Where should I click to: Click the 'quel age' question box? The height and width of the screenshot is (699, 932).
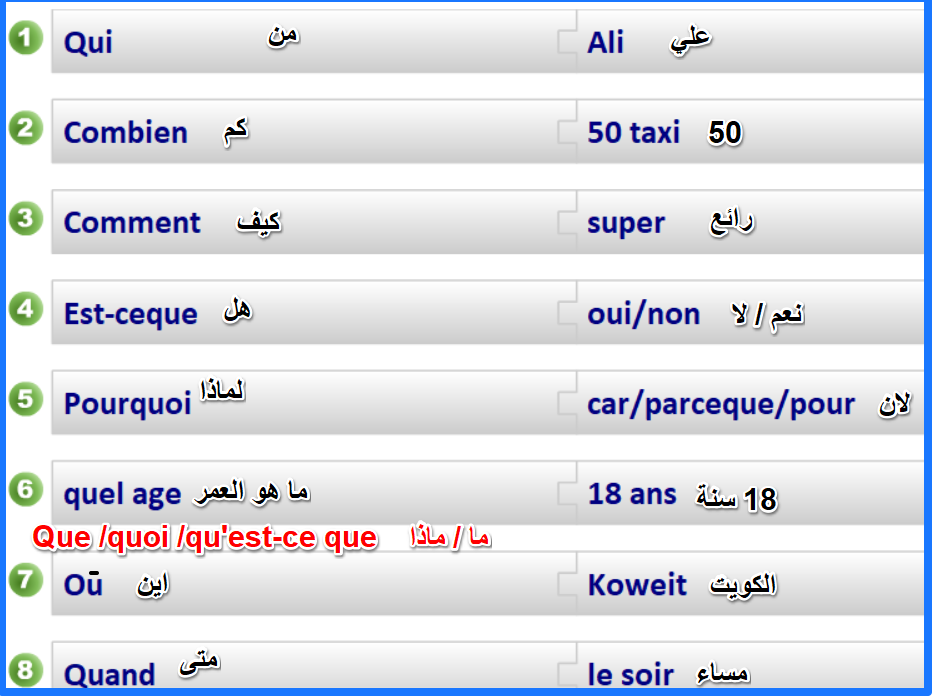click(x=310, y=492)
